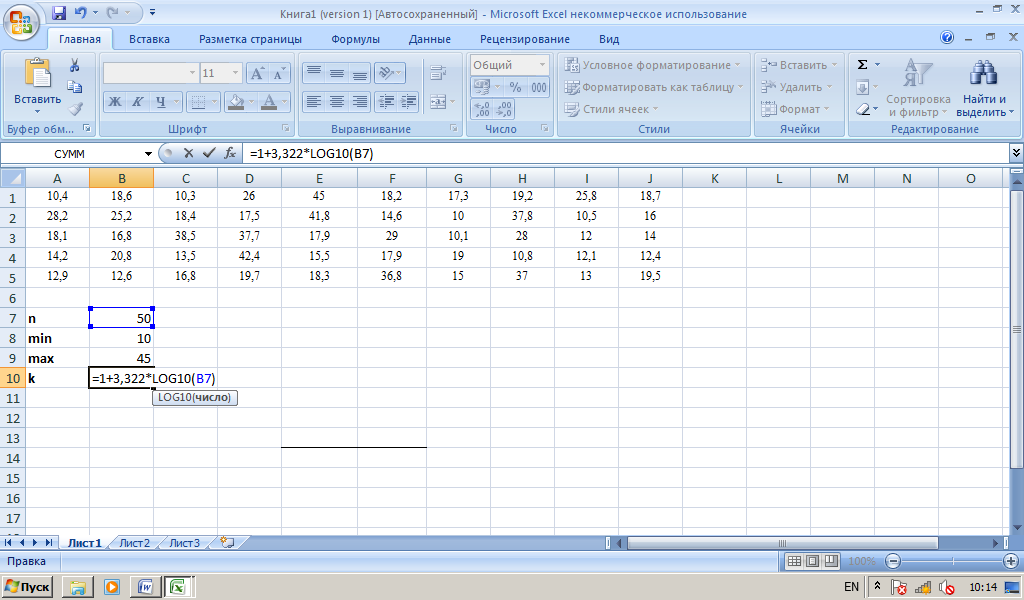The image size is (1024, 600).
Task: Select the Format Painter brush
Action: (76, 109)
